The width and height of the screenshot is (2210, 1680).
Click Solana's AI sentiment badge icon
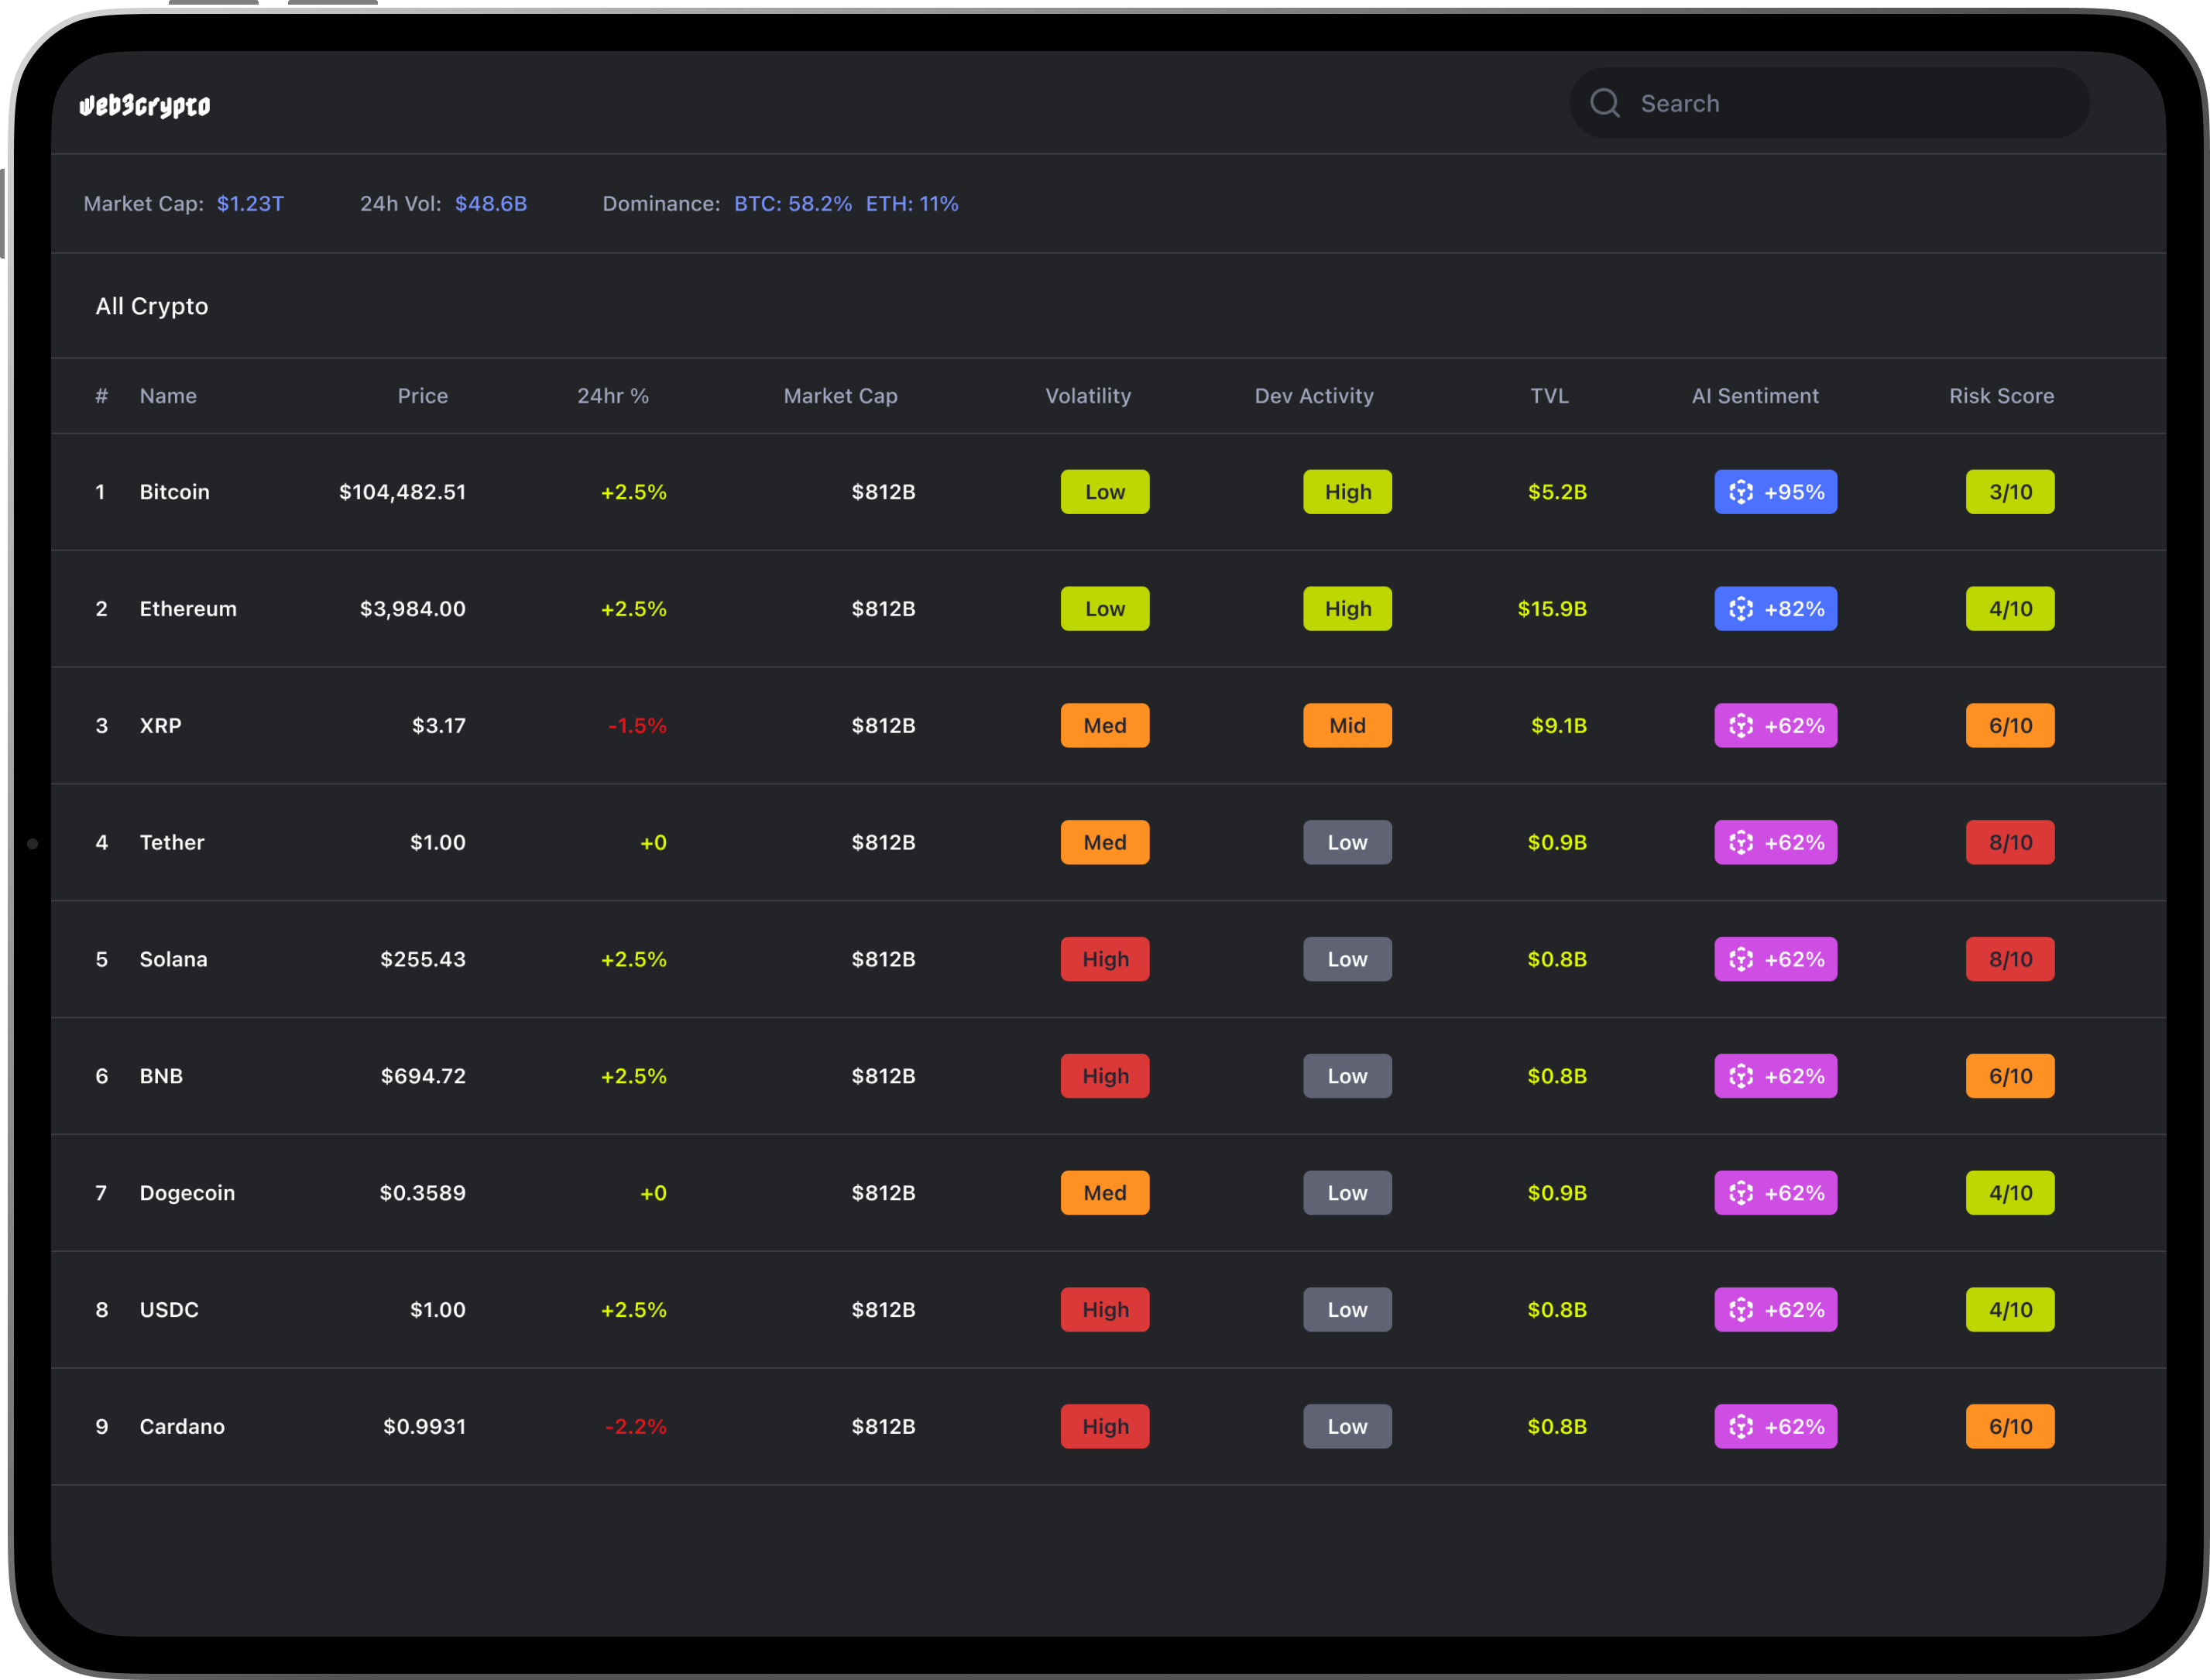(1741, 959)
